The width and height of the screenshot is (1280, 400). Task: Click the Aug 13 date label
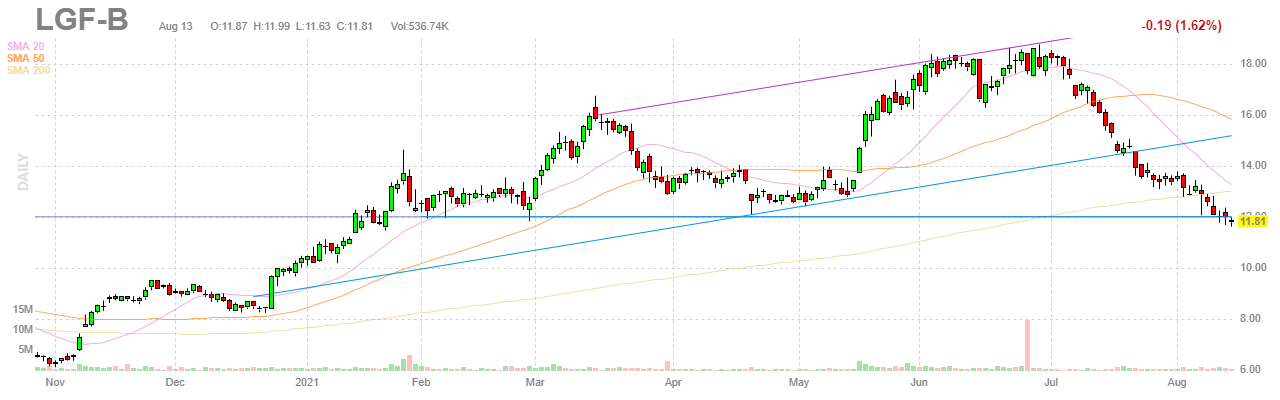point(176,26)
